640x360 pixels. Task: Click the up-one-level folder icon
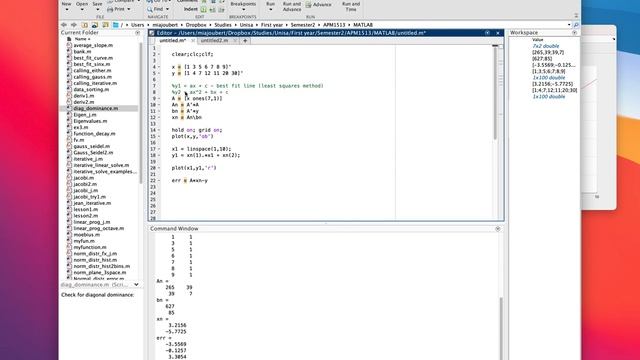coord(84,25)
